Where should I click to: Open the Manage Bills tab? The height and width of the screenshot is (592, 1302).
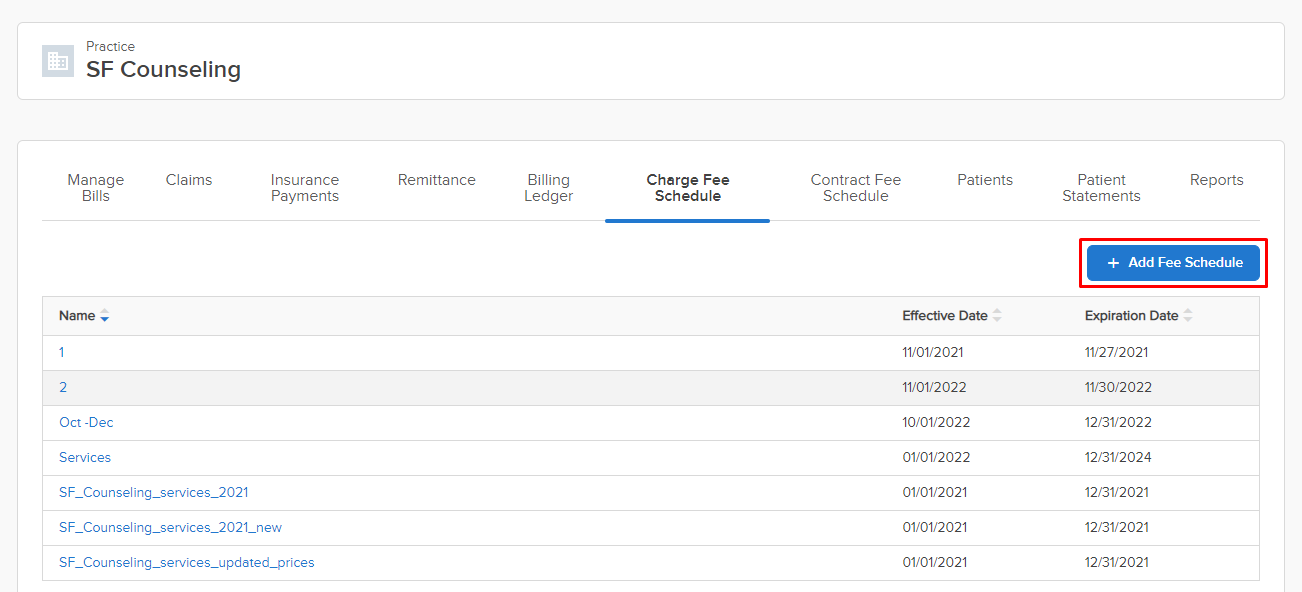[x=96, y=188]
